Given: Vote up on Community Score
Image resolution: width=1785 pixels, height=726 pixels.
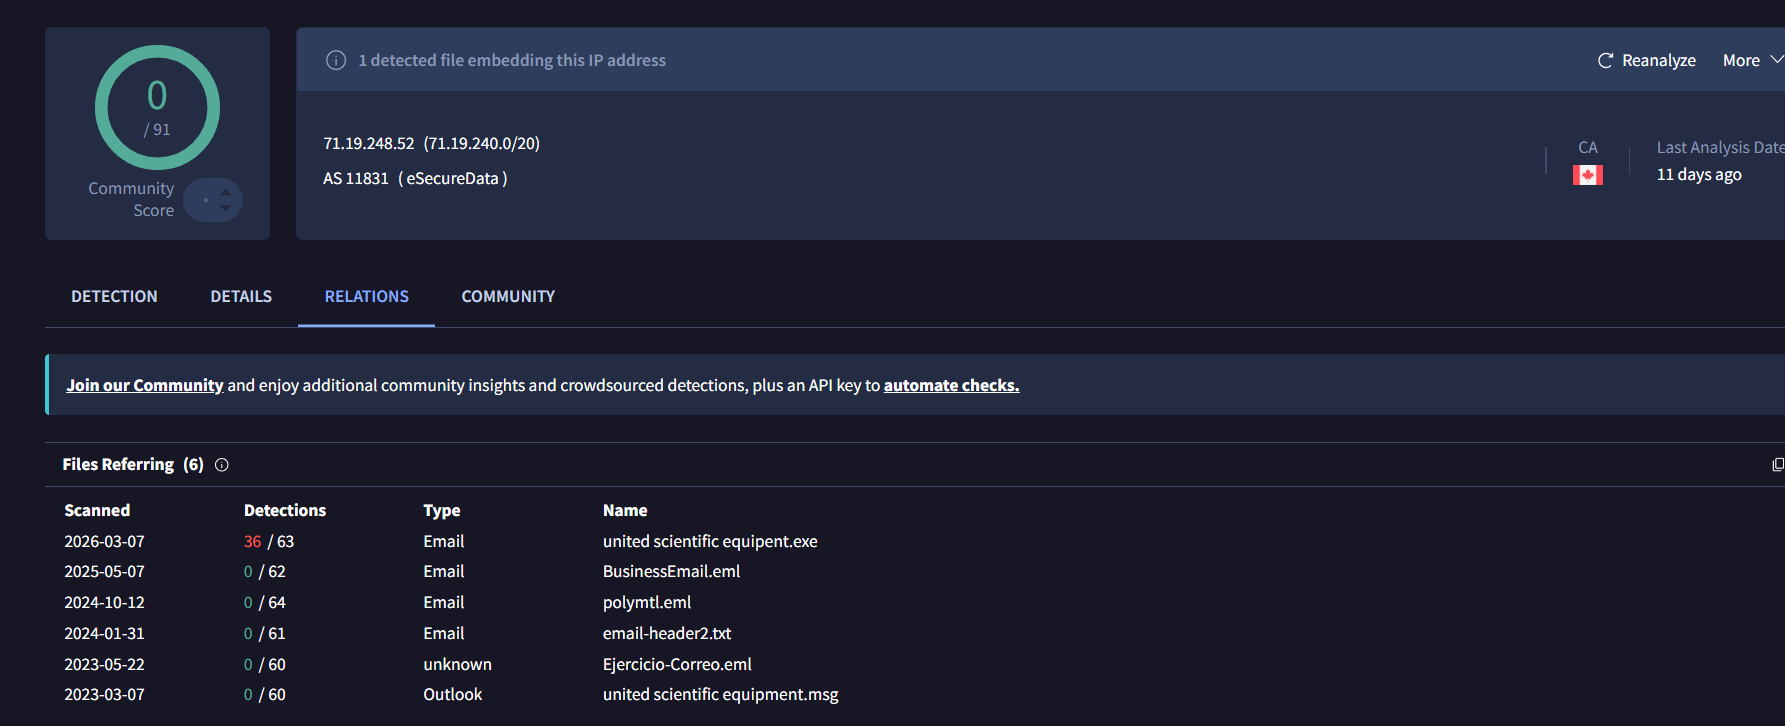Looking at the screenshot, I should [x=226, y=192].
